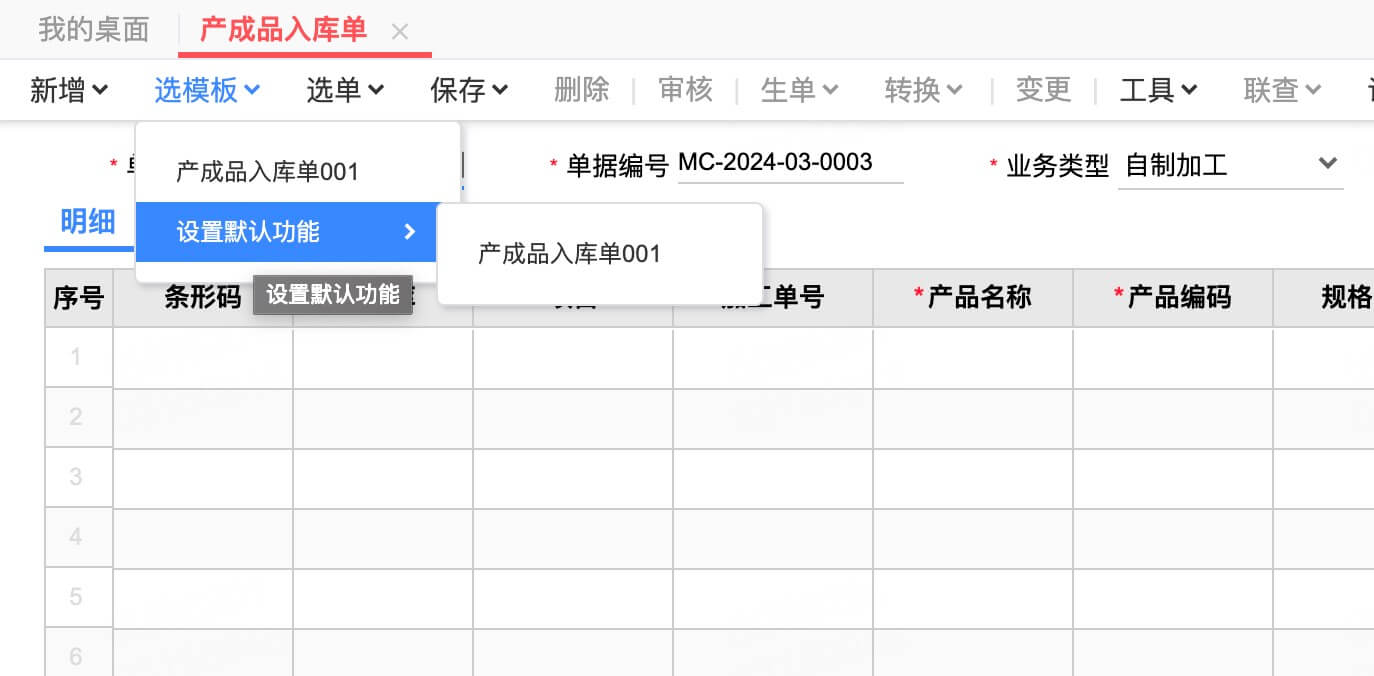Select row number 1
Viewport: 1374px width, 676px height.
point(79,357)
